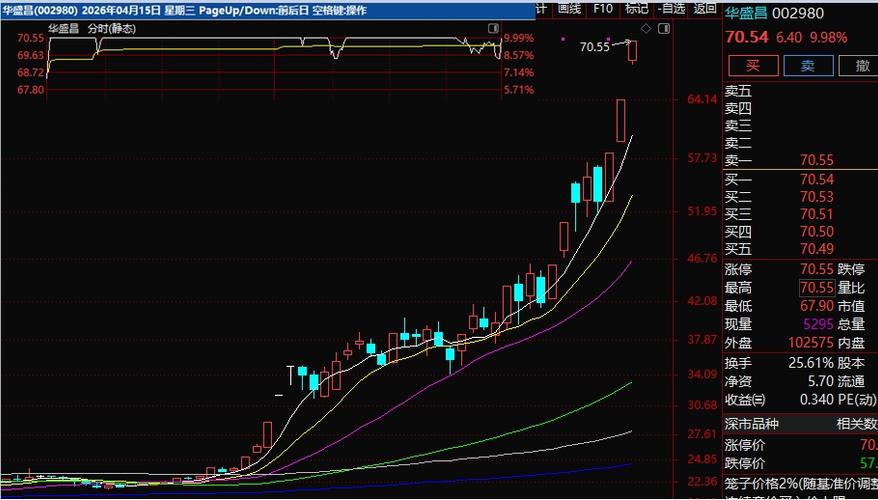Click the blue 卖 sell button
Viewport: 878px width, 500px height.
pyautogui.click(x=808, y=66)
